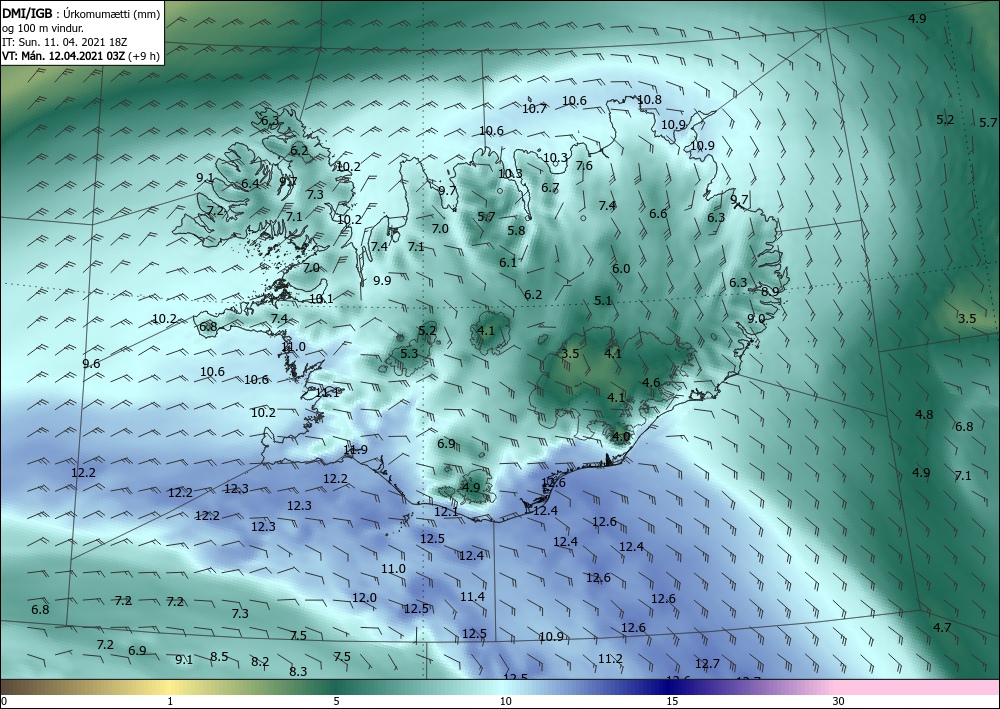This screenshot has height=709, width=1000.
Task: Click the 10.8 value on the map
Action: click(x=649, y=99)
